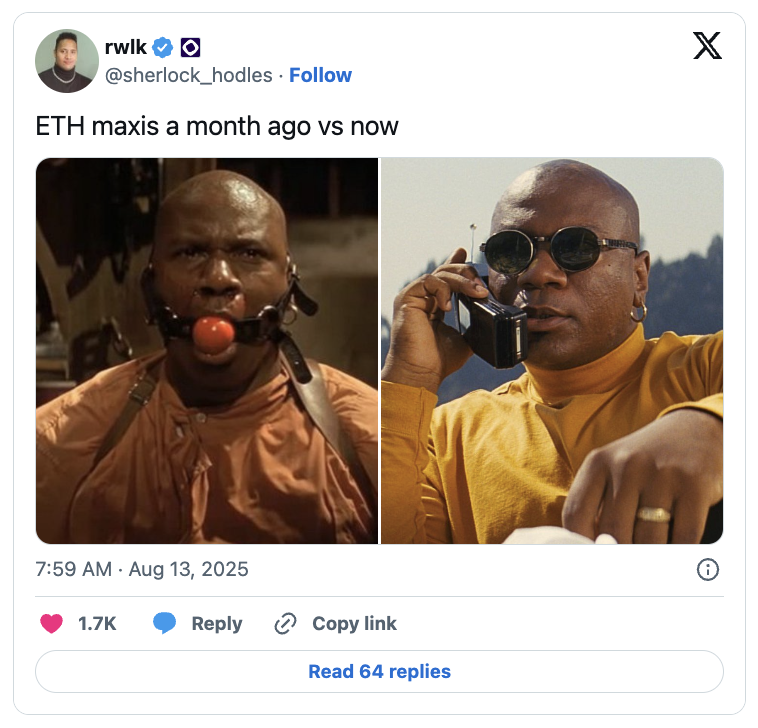Click the square affiliate badge beside rwlk
758x728 pixels.
coord(190,47)
